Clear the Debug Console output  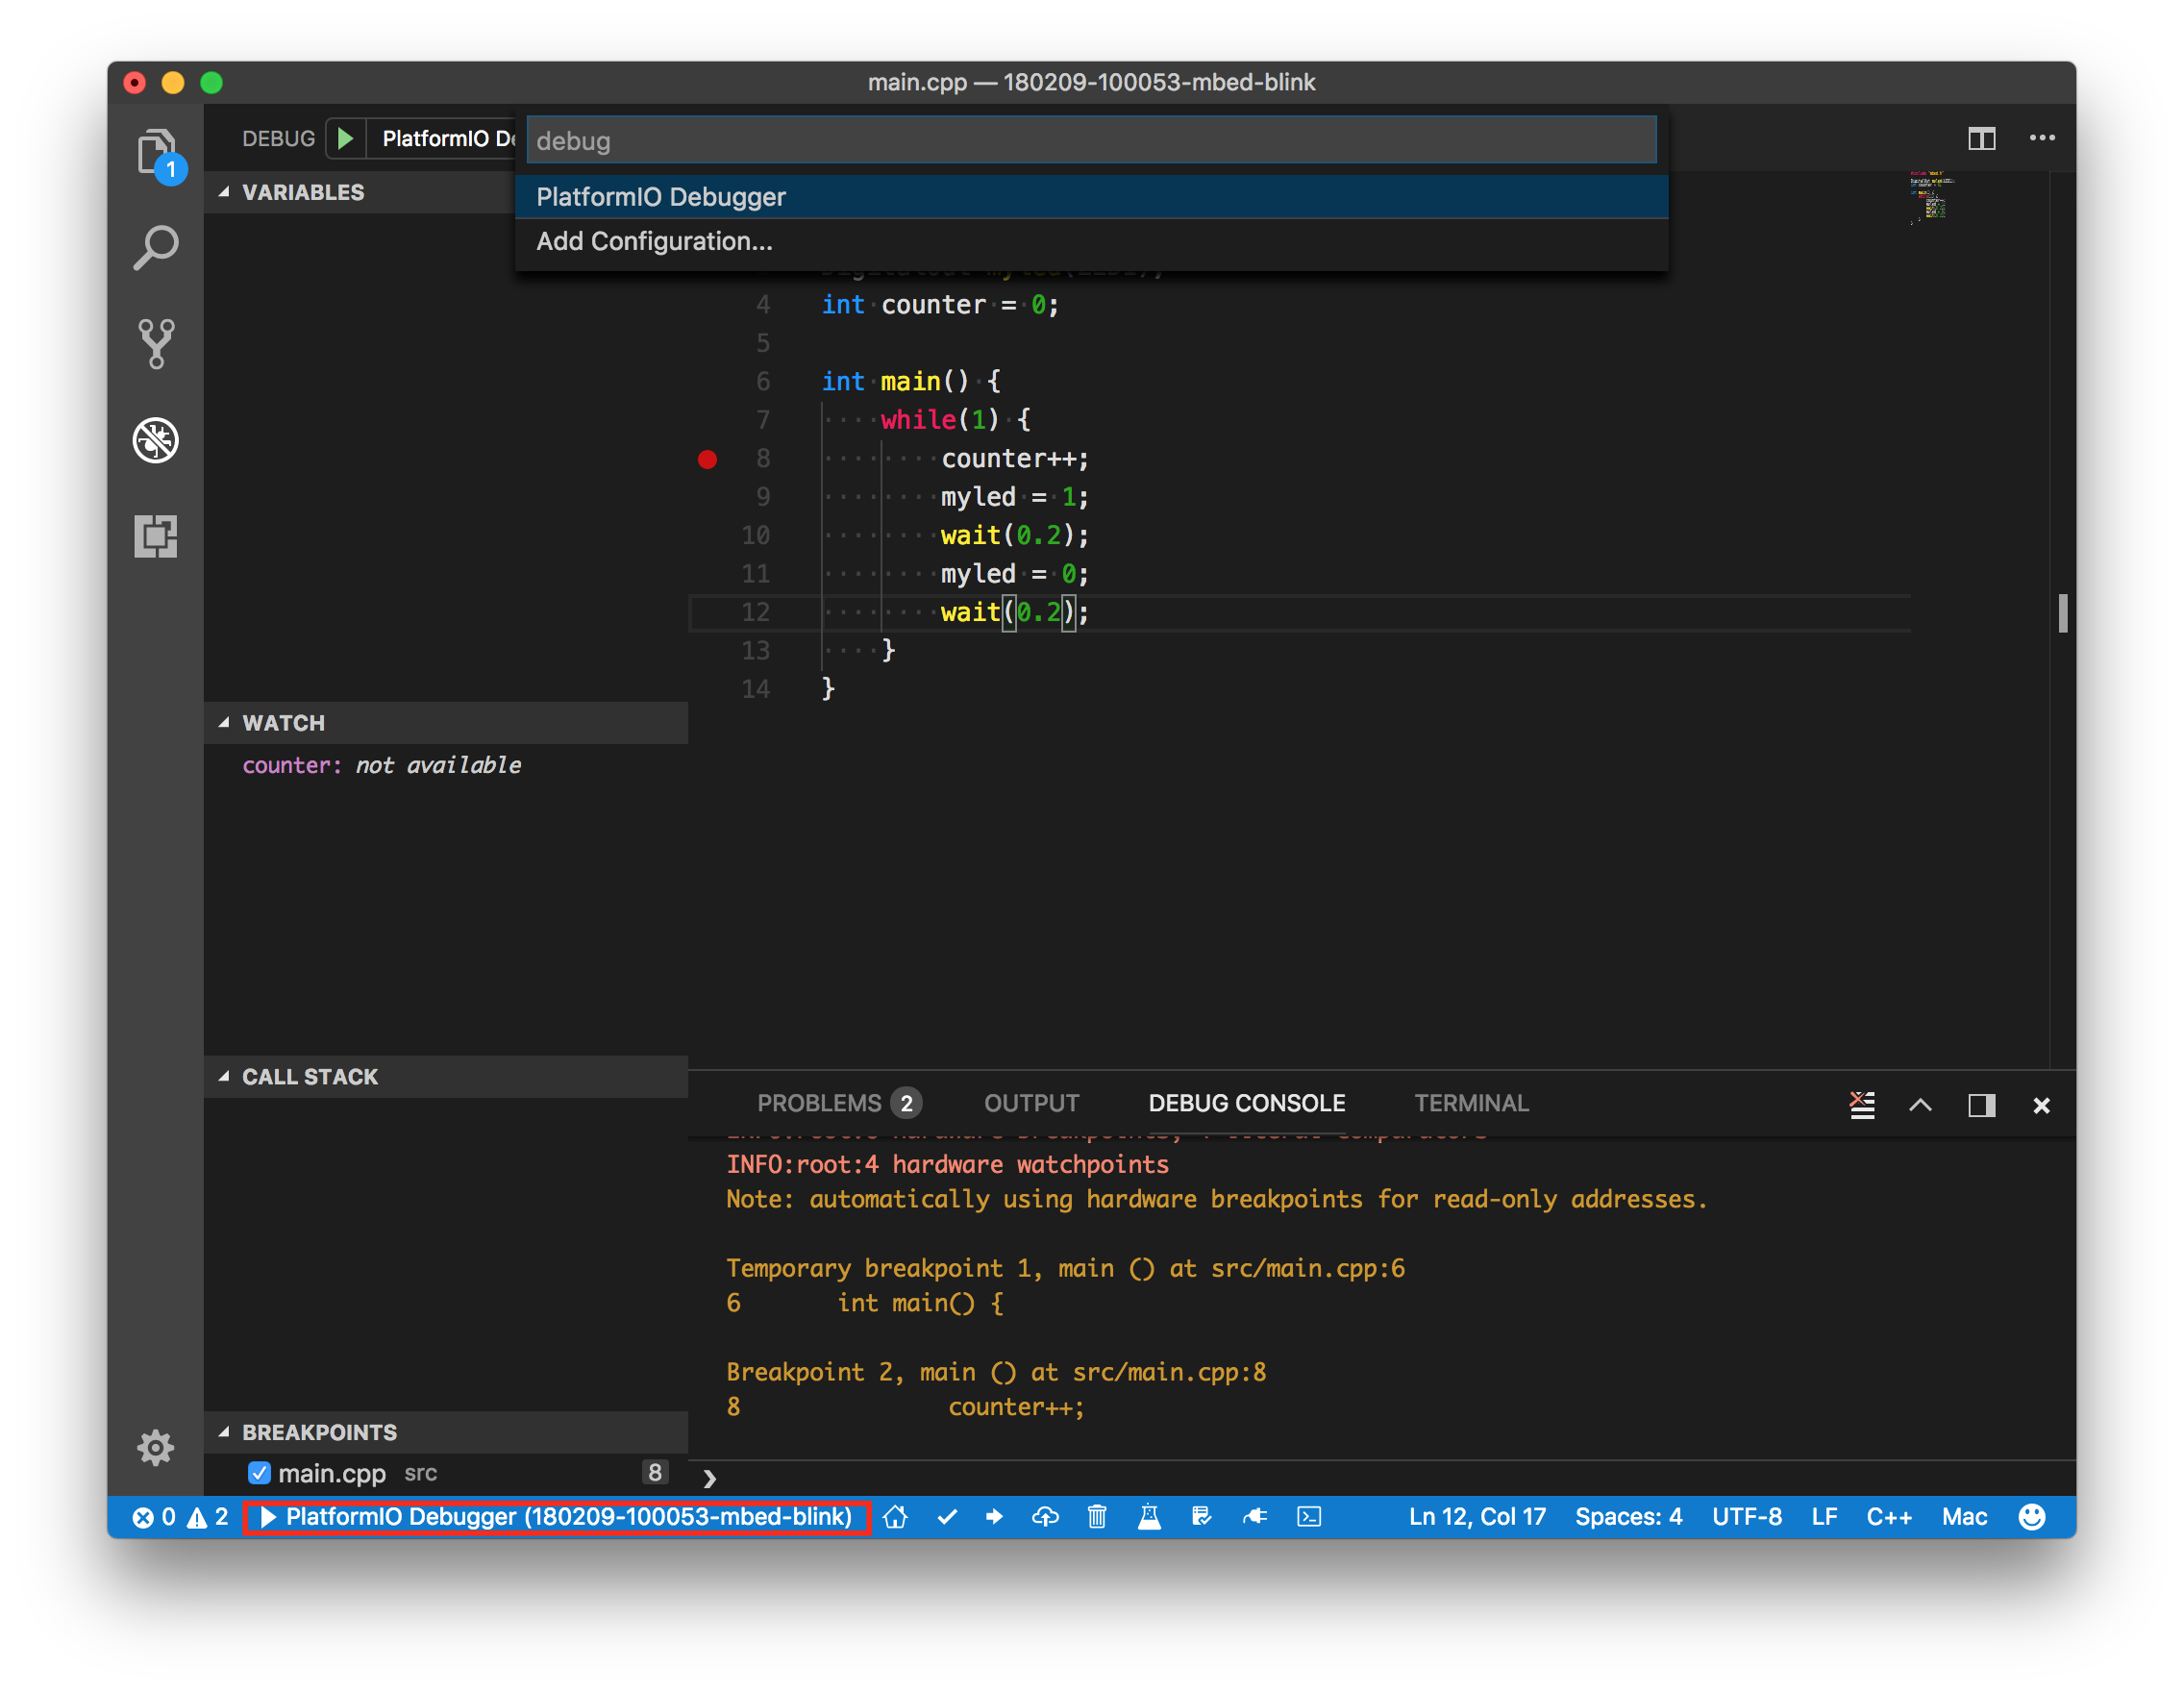[1861, 1105]
